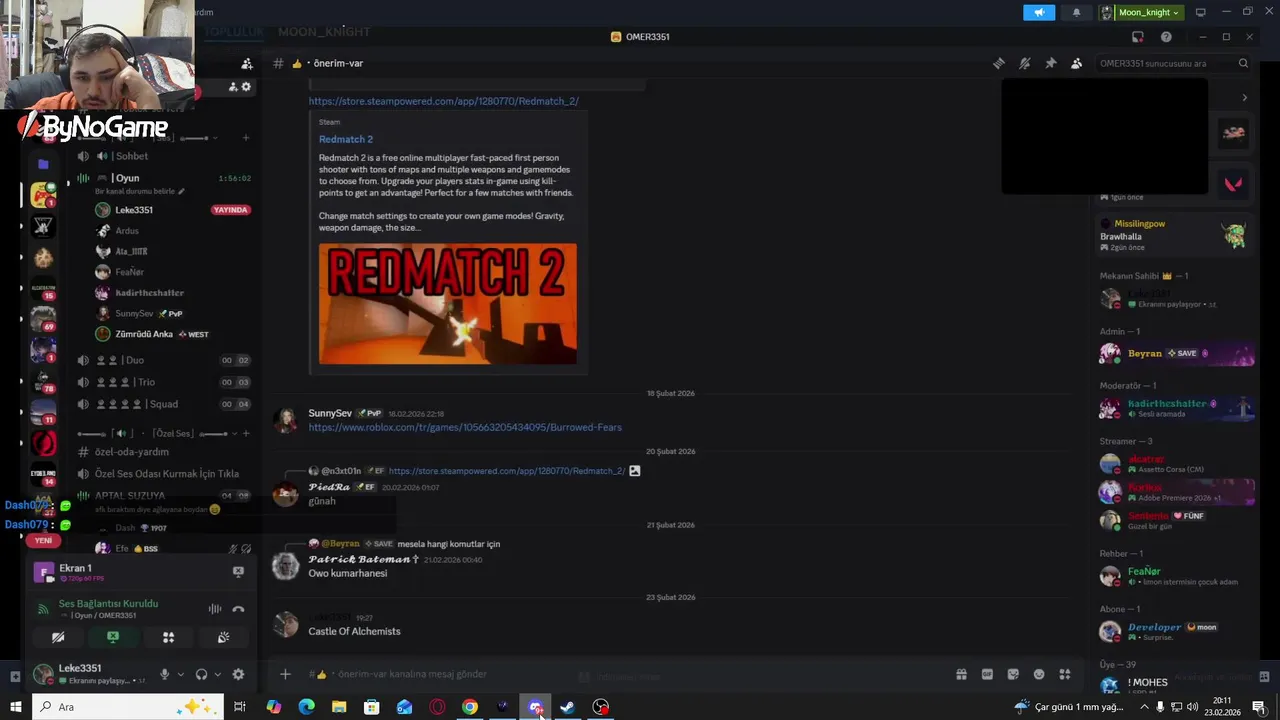The width and height of the screenshot is (1280, 720).
Task: Toggle camera on button
Action: coord(58,637)
